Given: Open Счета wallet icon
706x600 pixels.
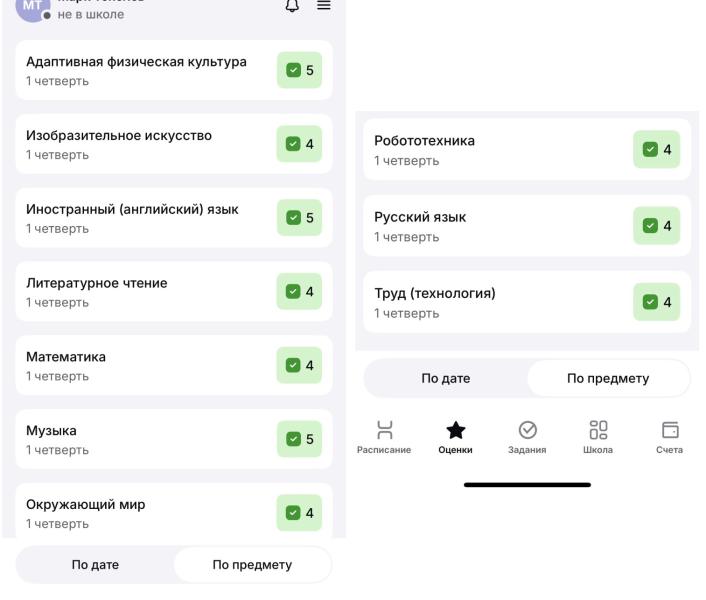Looking at the screenshot, I should tap(669, 436).
